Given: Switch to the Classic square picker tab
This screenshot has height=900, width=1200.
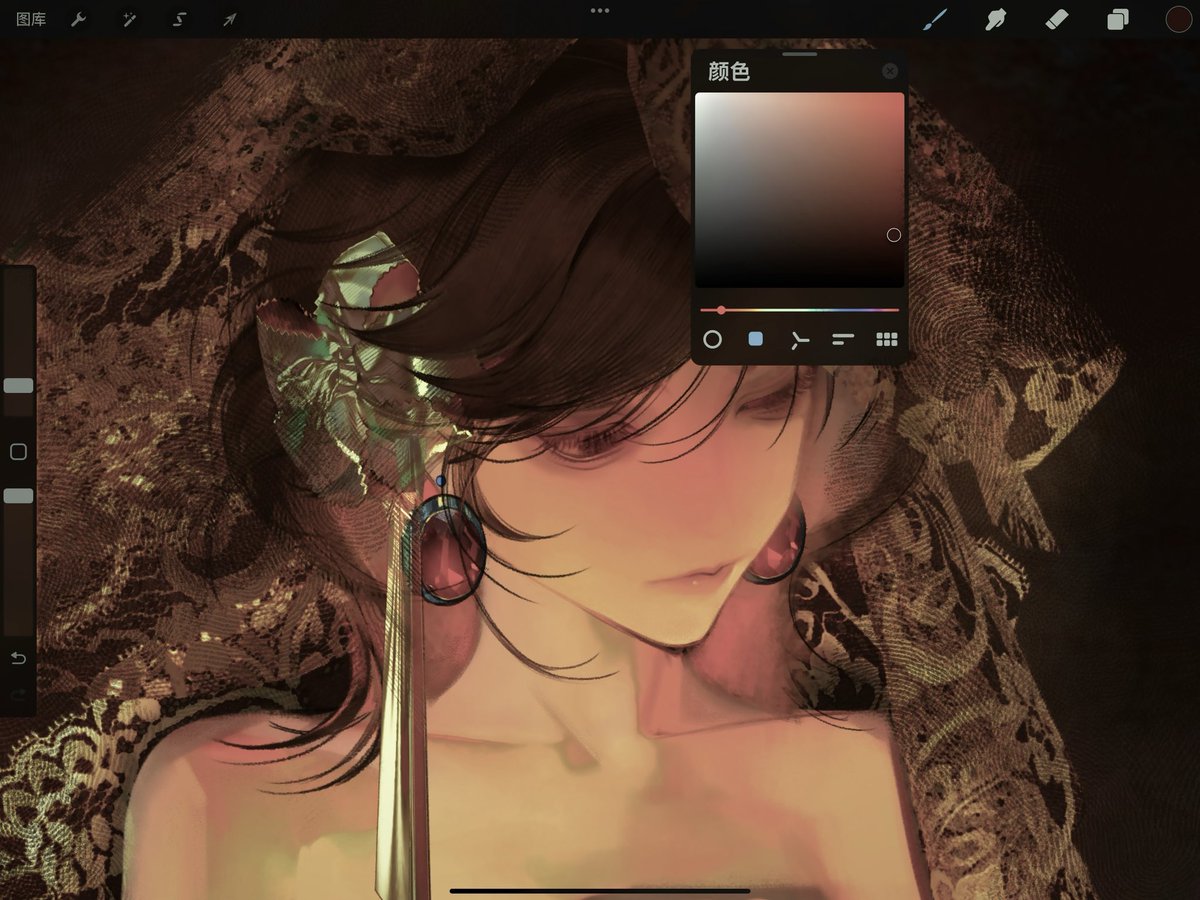Looking at the screenshot, I should coord(756,339).
